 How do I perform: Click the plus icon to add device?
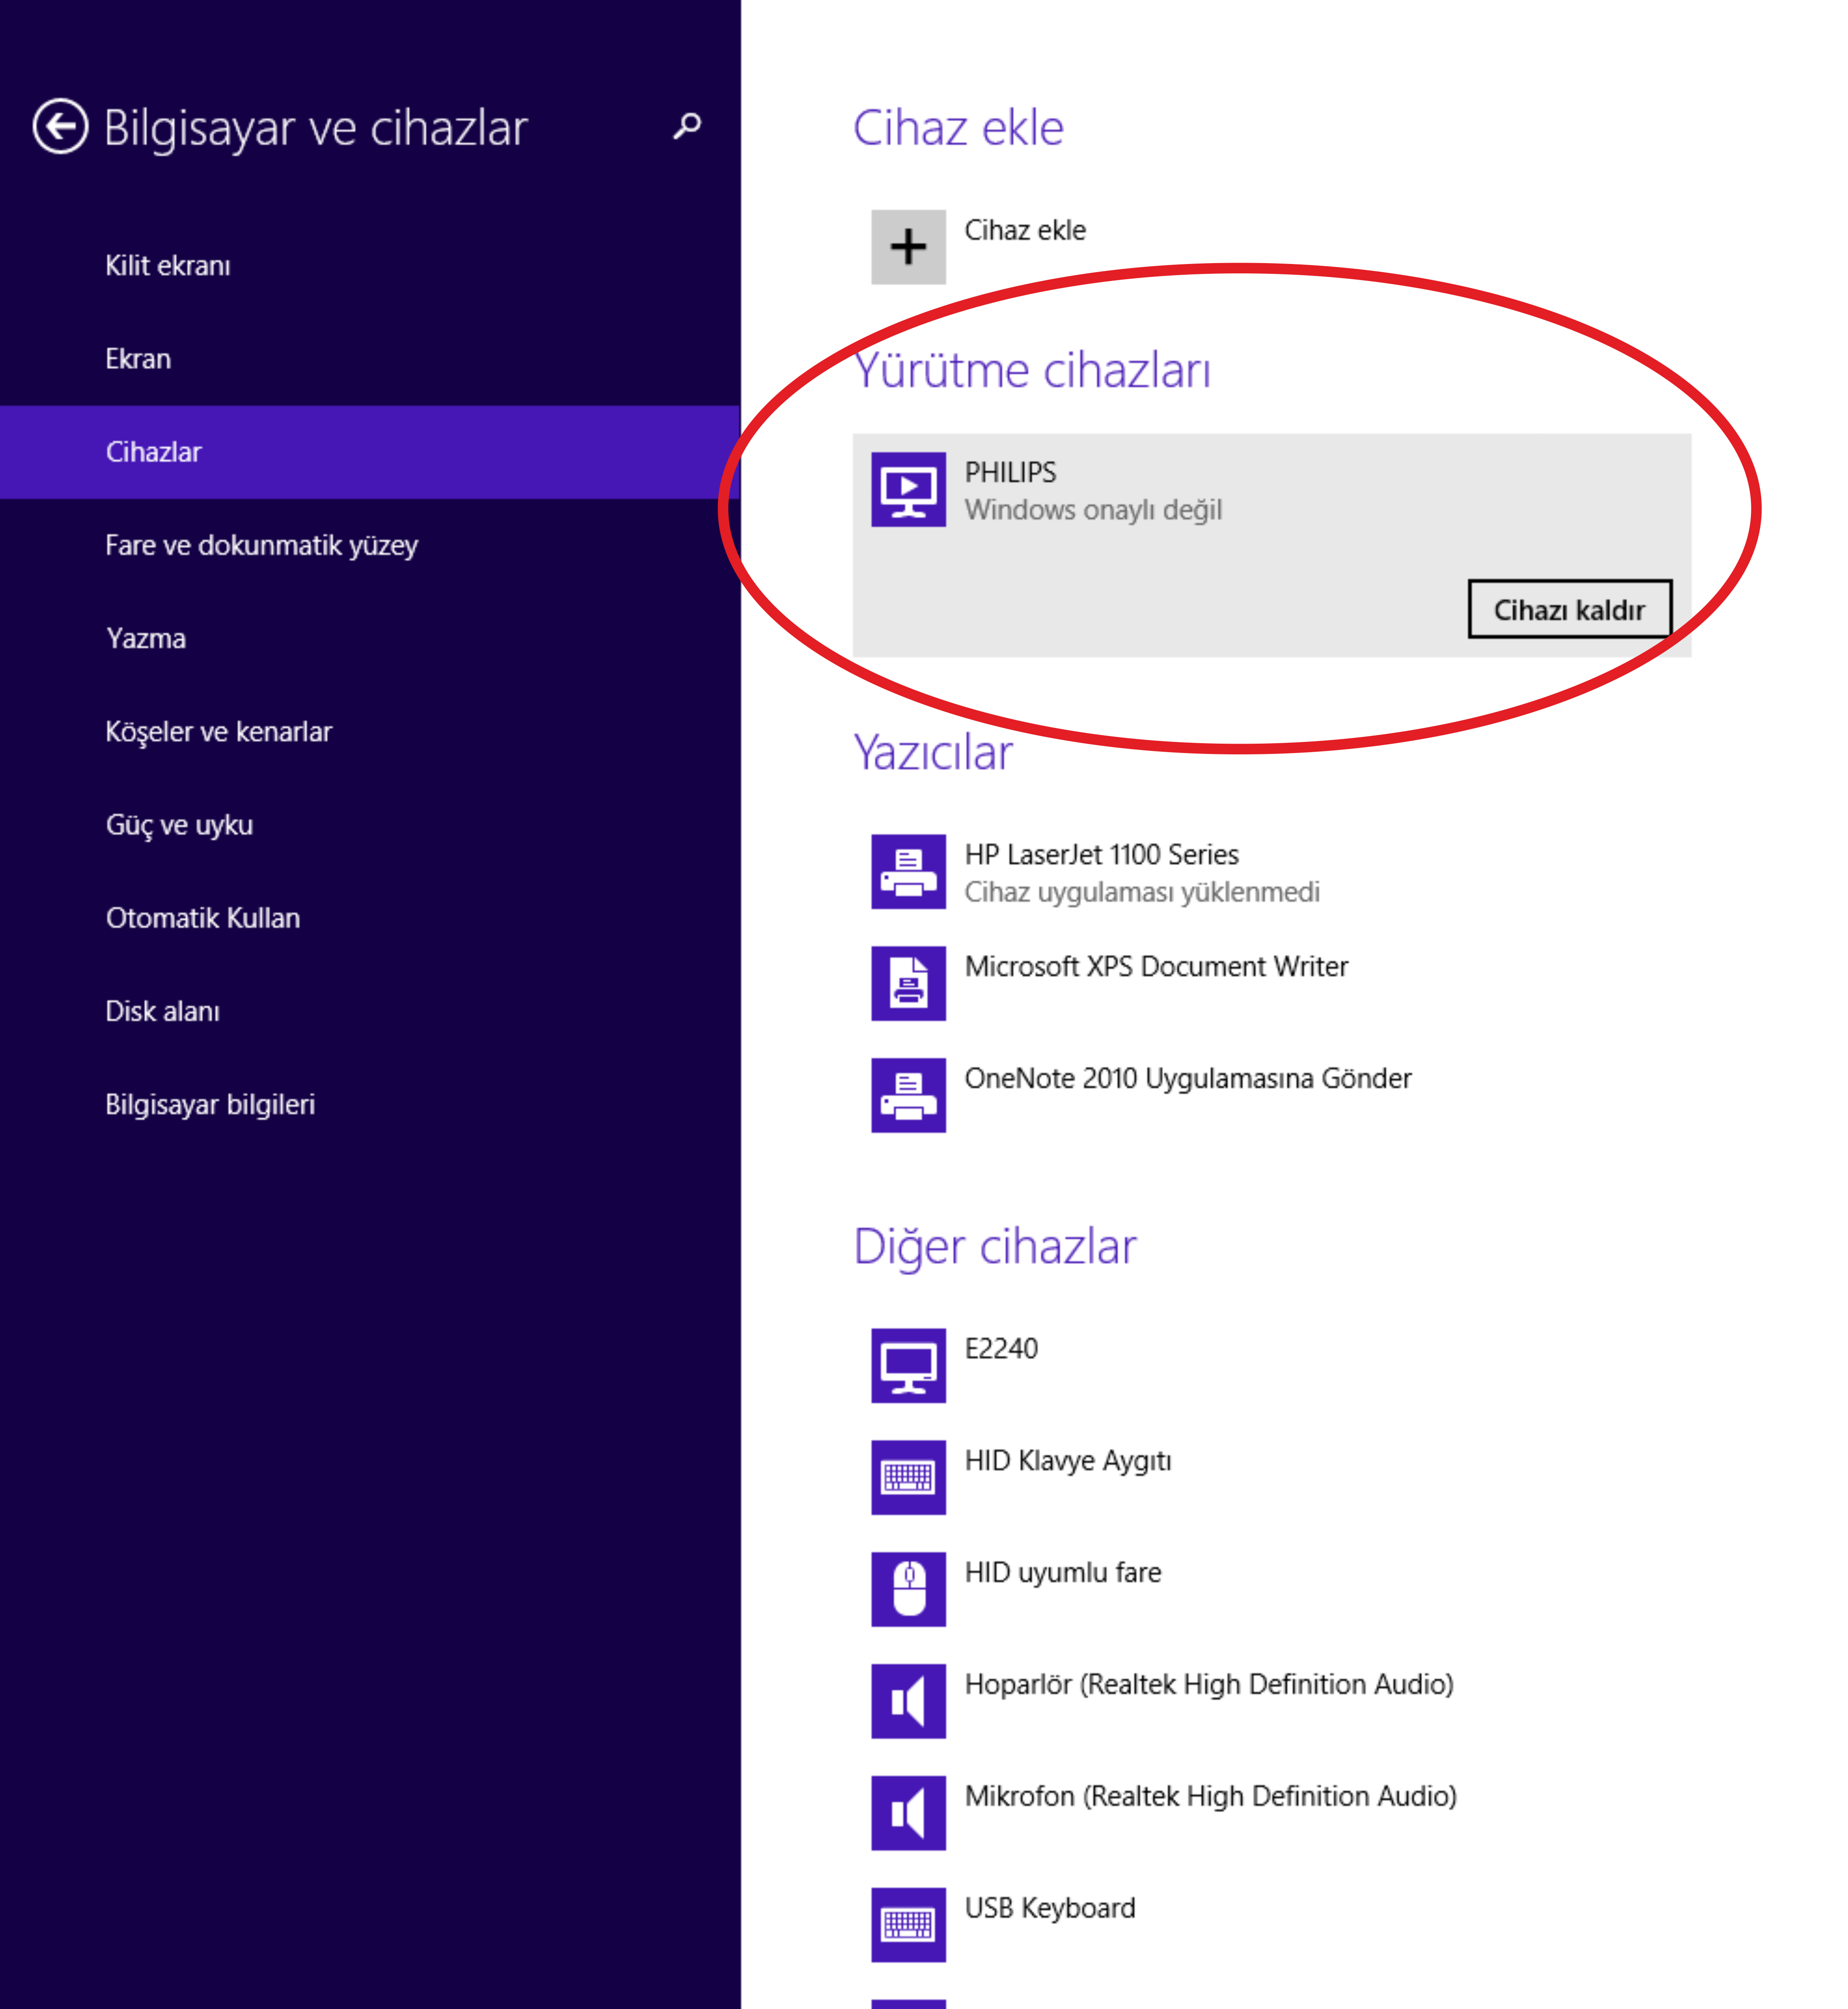[908, 247]
